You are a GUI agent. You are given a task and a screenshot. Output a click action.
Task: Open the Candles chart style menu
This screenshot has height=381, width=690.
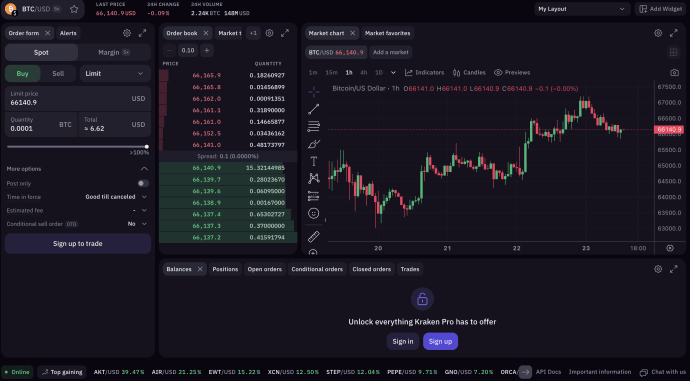coord(469,73)
